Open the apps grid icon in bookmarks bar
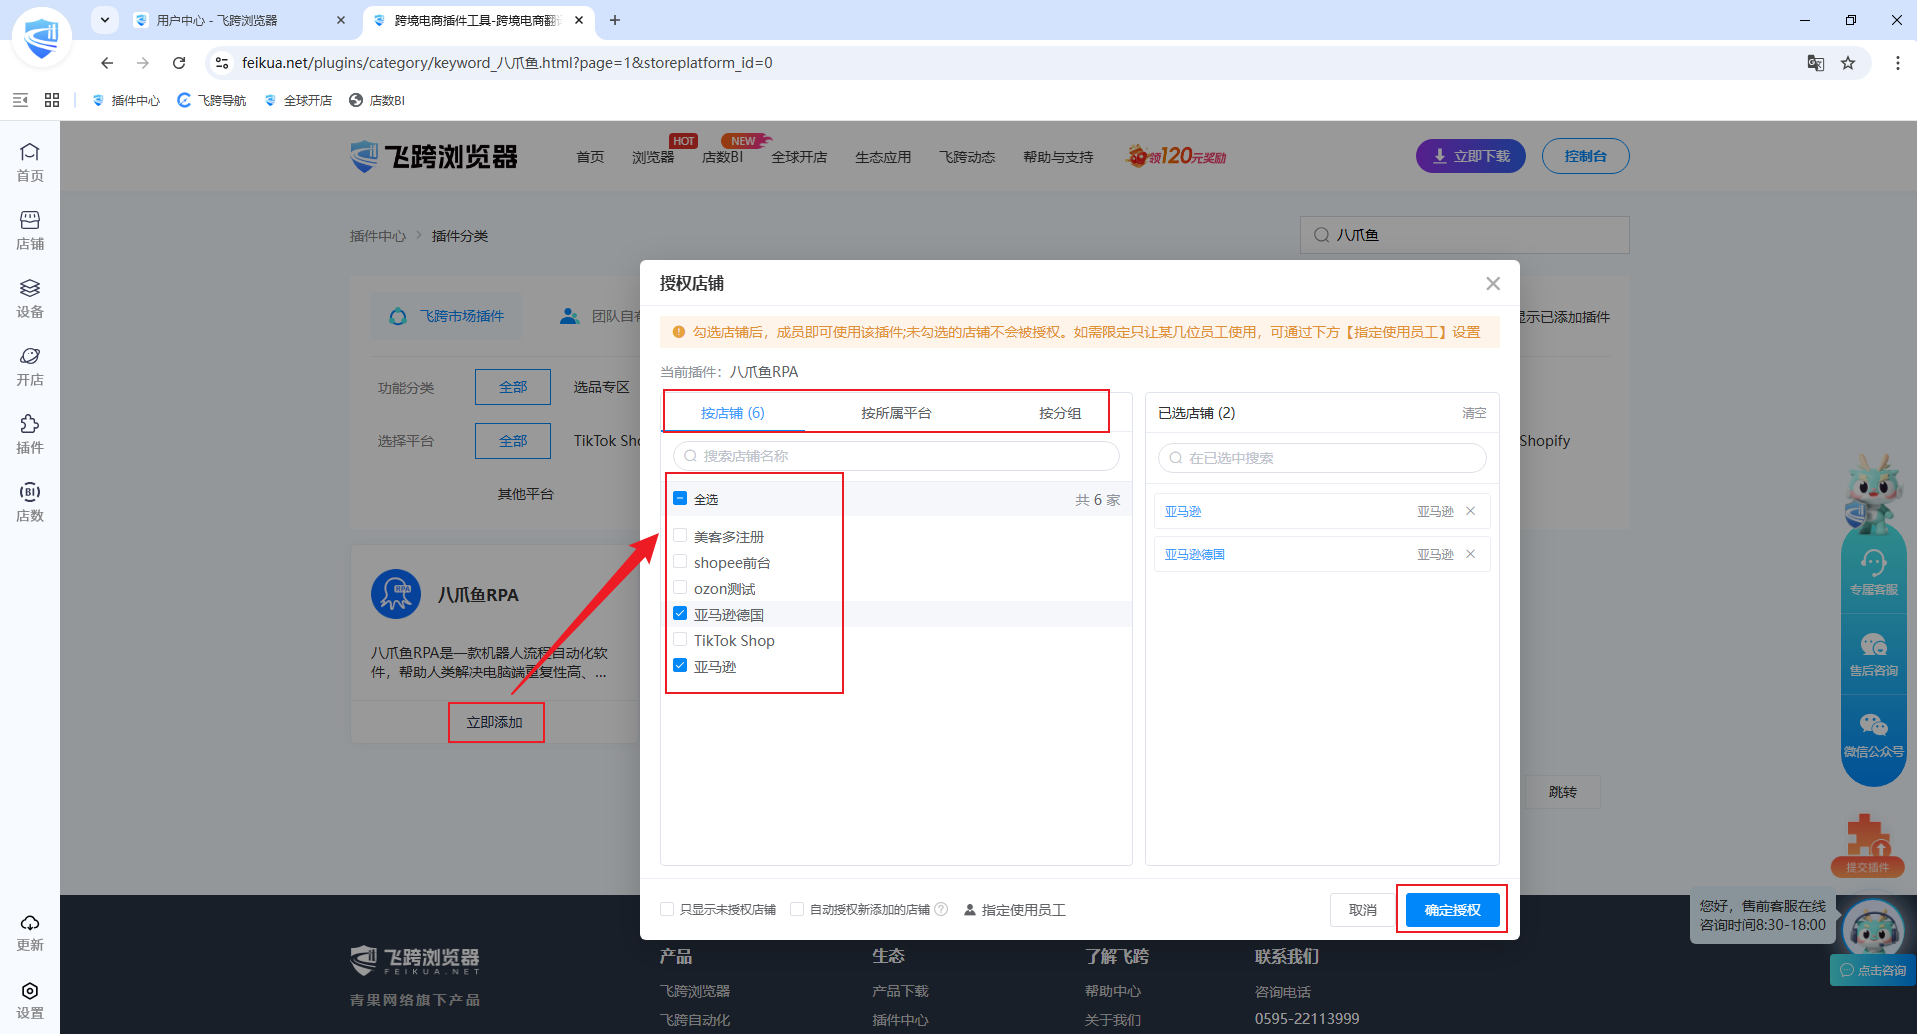Viewport: 1917px width, 1034px height. (52, 100)
